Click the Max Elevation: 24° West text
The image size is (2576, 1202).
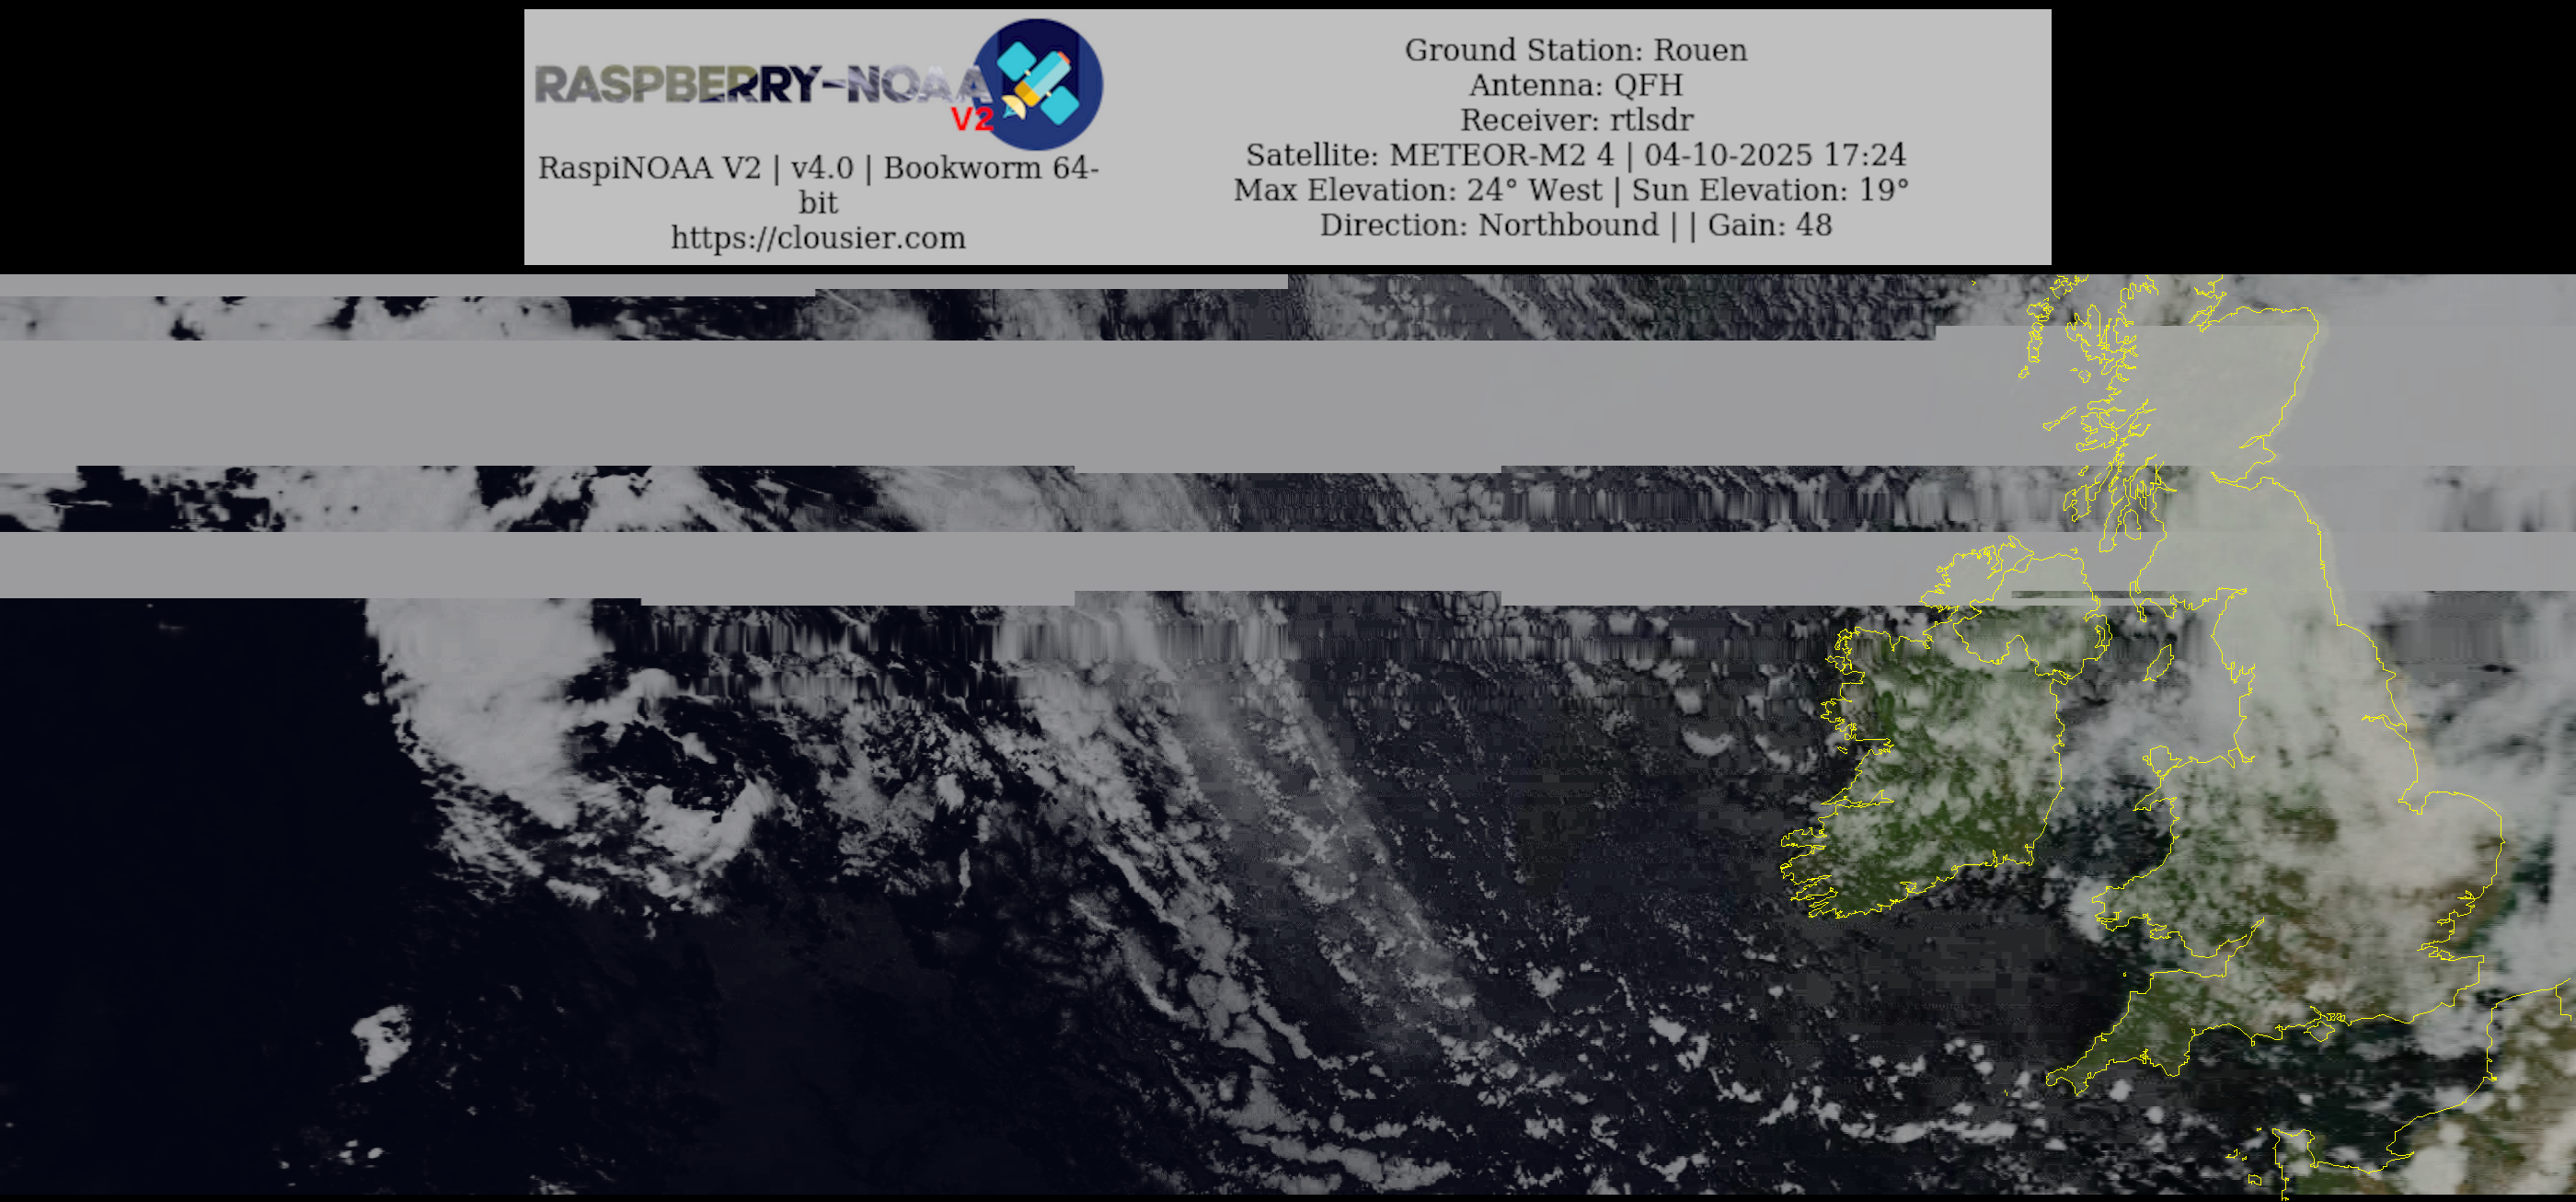(x=1417, y=190)
